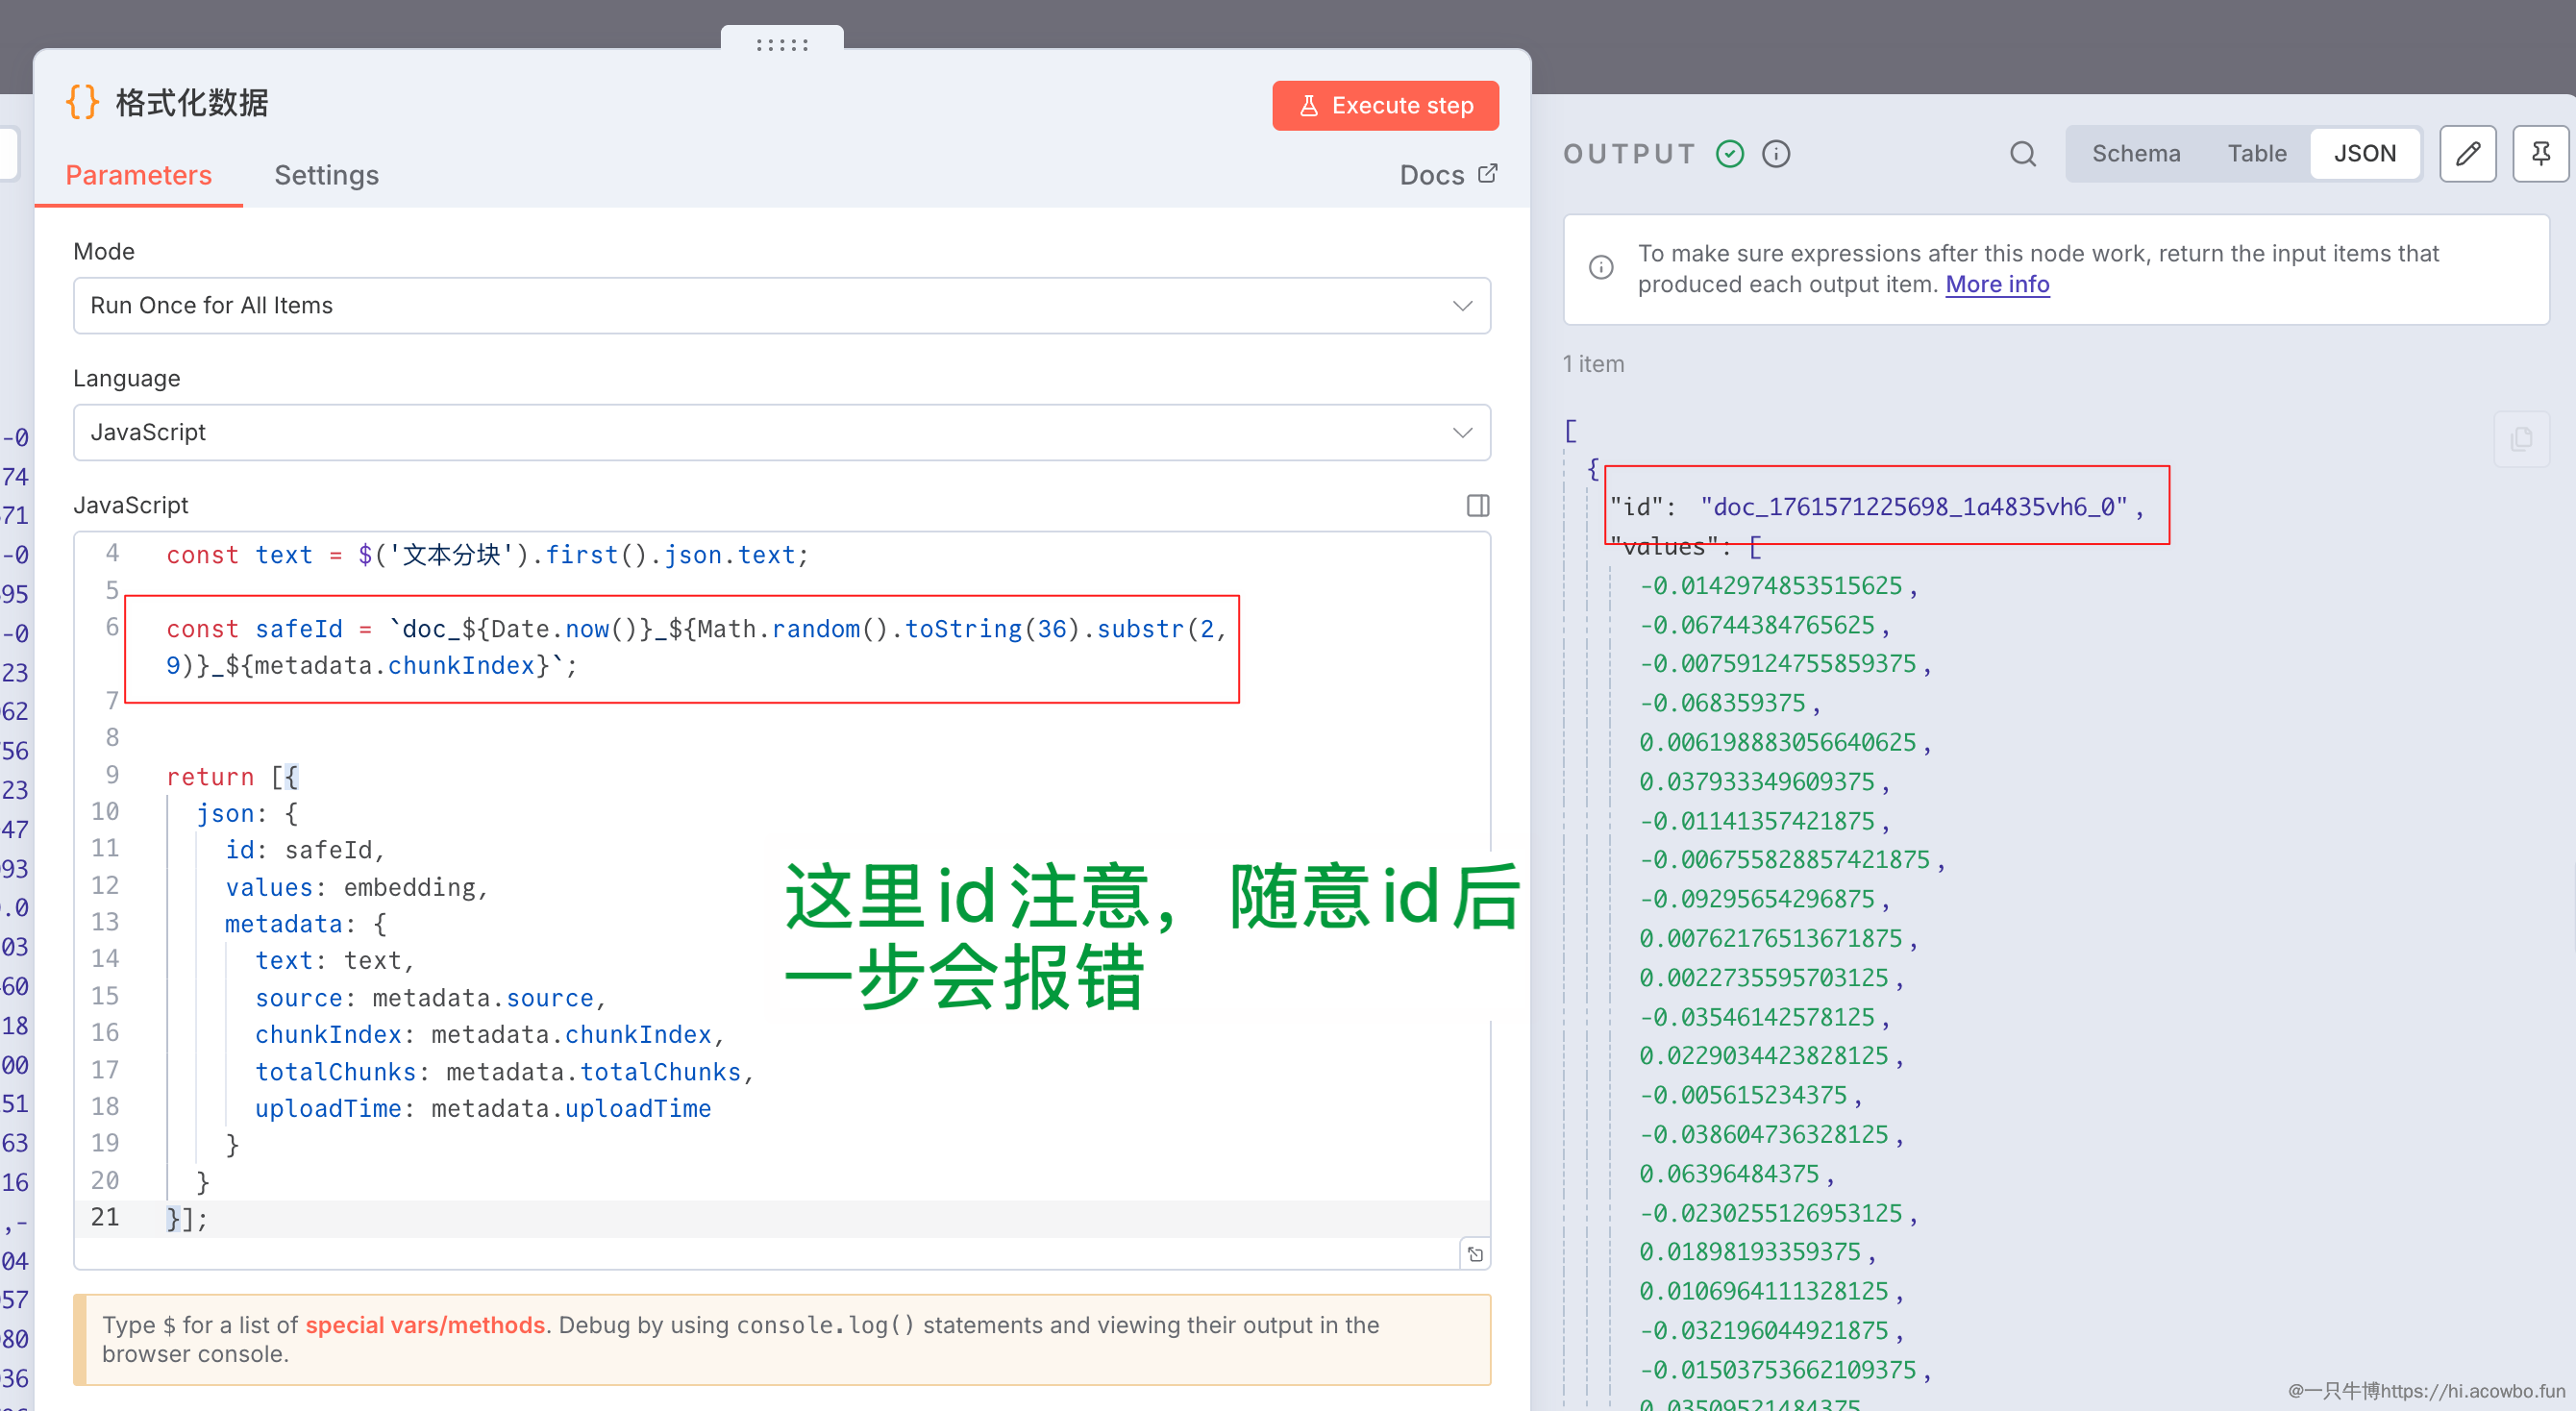
Task: Click the pencil edit output icon
Action: pyautogui.click(x=2467, y=154)
